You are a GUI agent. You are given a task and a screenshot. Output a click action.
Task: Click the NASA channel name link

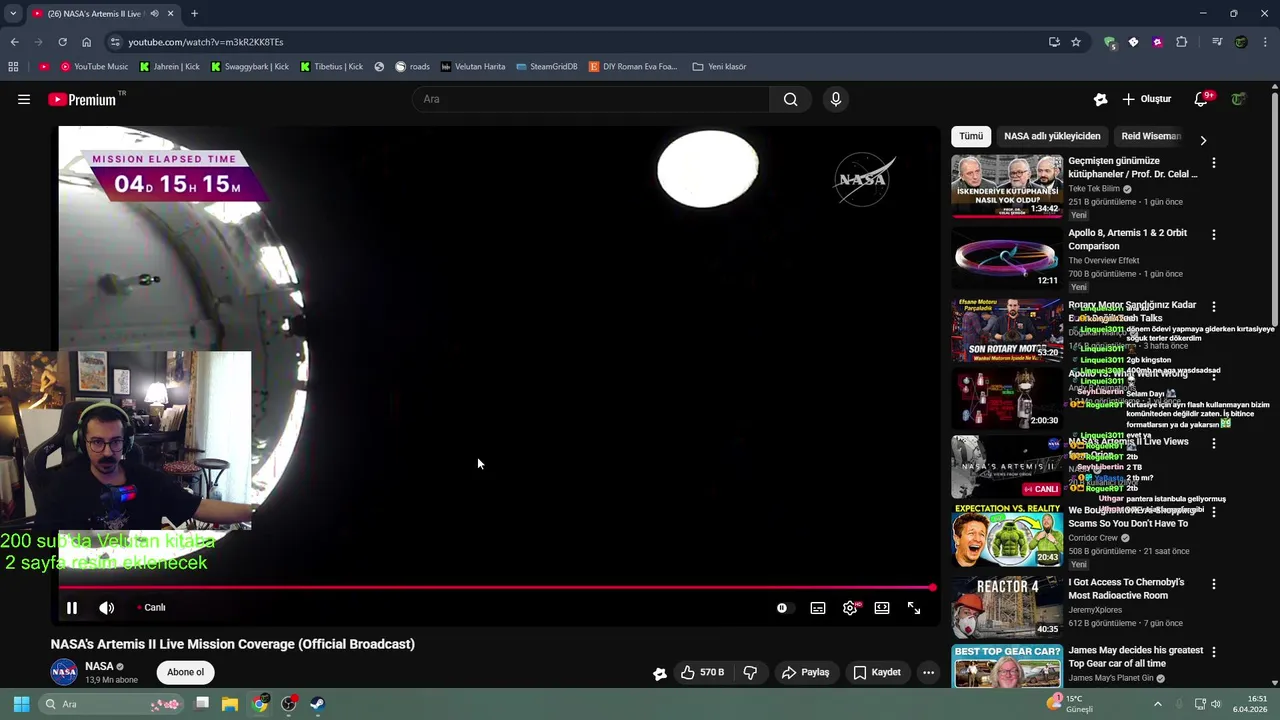pos(99,666)
